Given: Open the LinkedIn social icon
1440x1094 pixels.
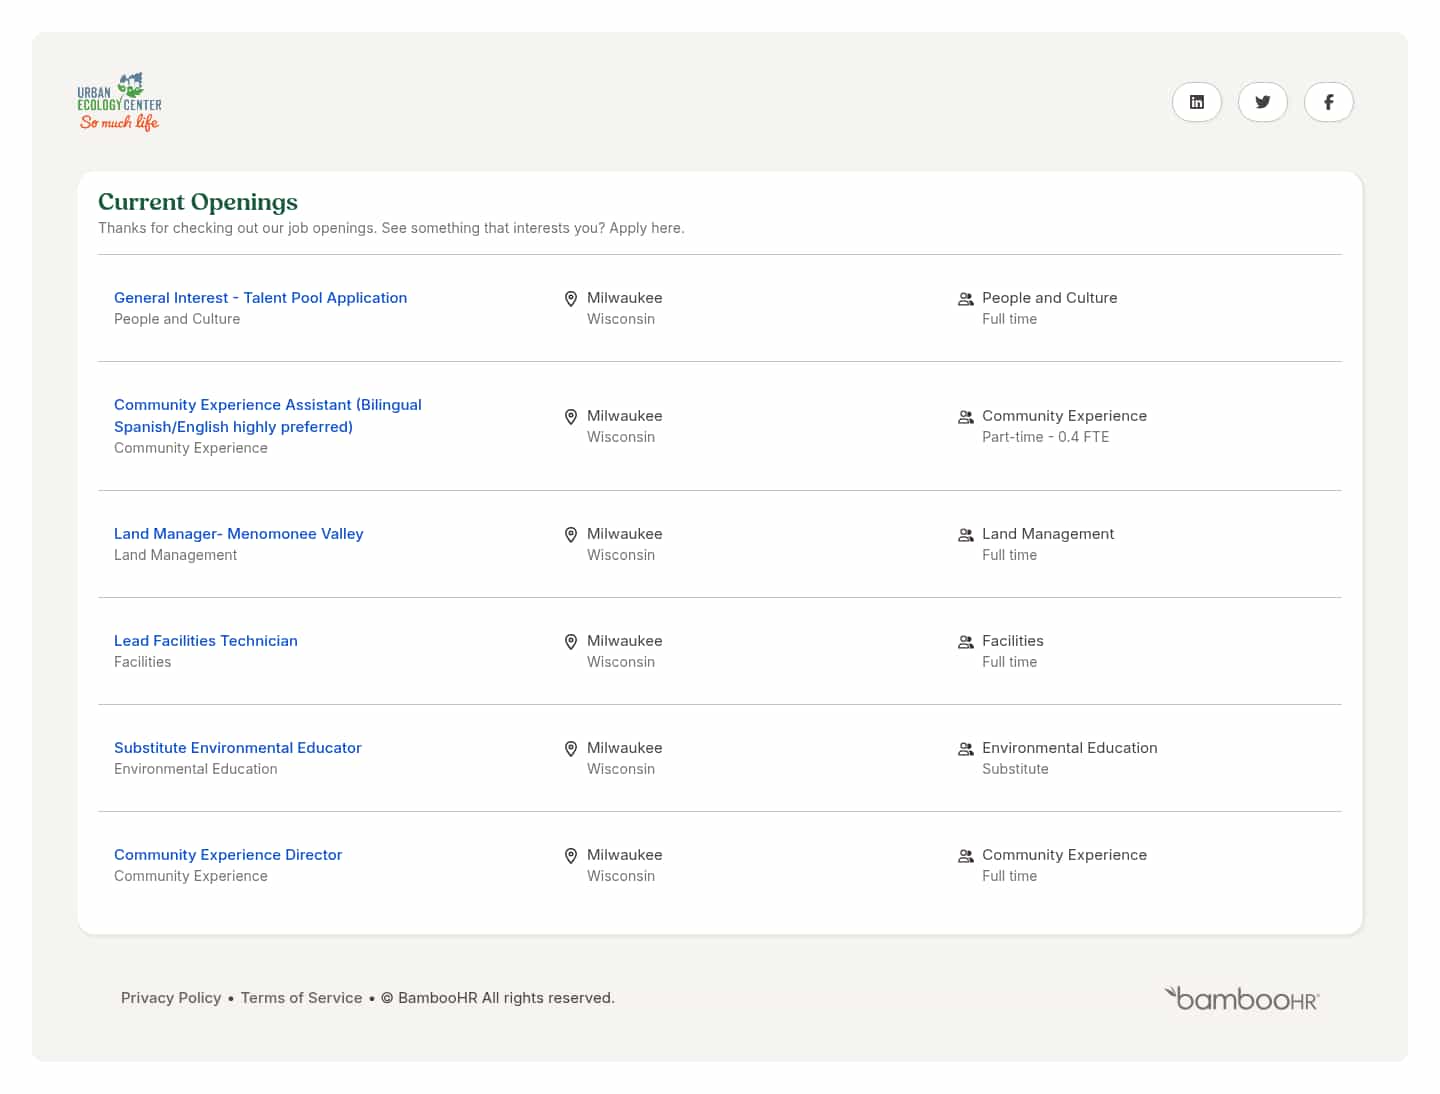Looking at the screenshot, I should tap(1196, 102).
